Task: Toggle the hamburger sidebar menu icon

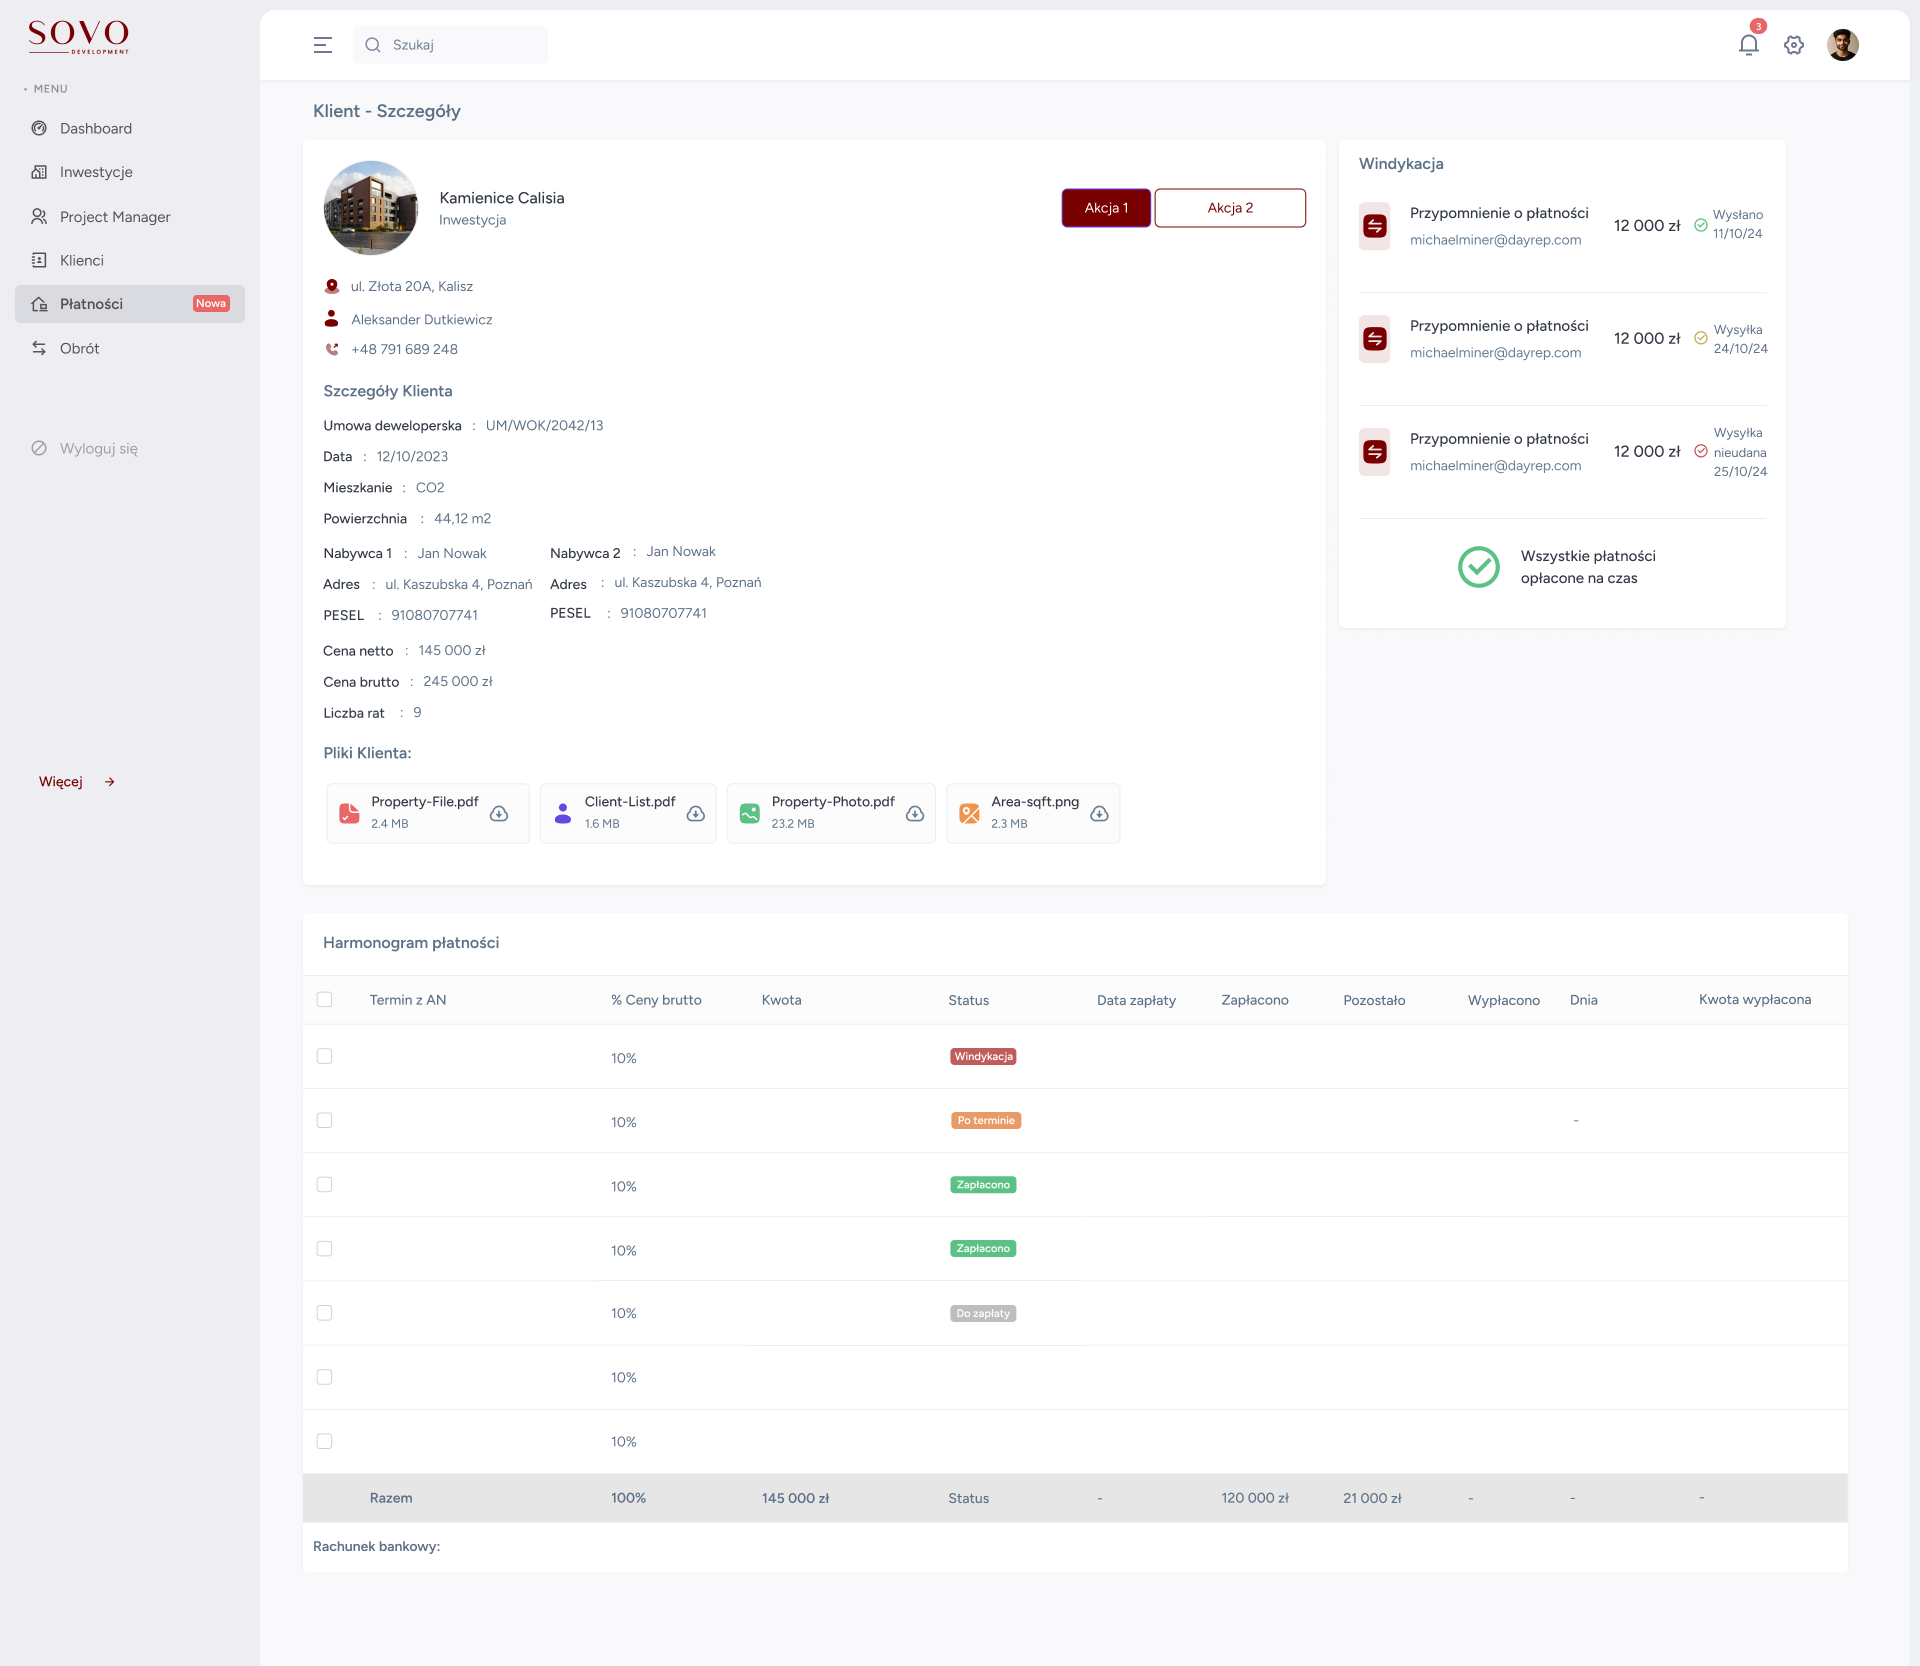Action: tap(322, 45)
